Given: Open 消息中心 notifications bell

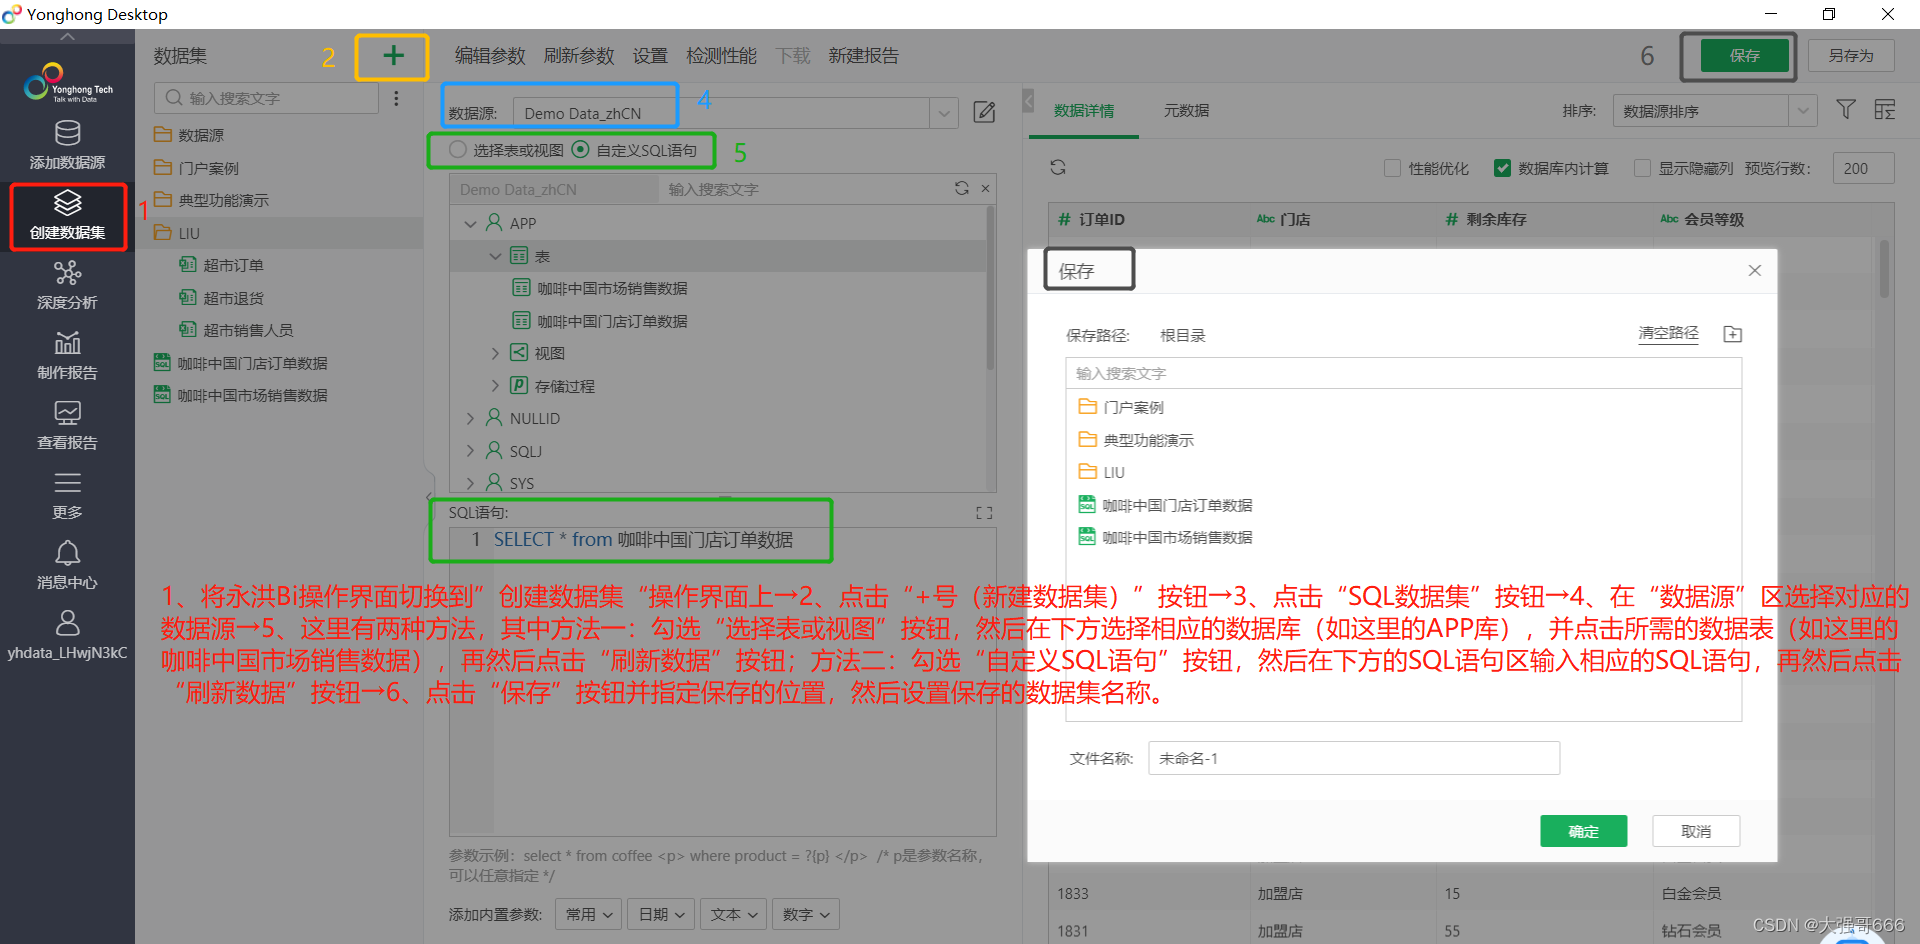Looking at the screenshot, I should tap(67, 566).
